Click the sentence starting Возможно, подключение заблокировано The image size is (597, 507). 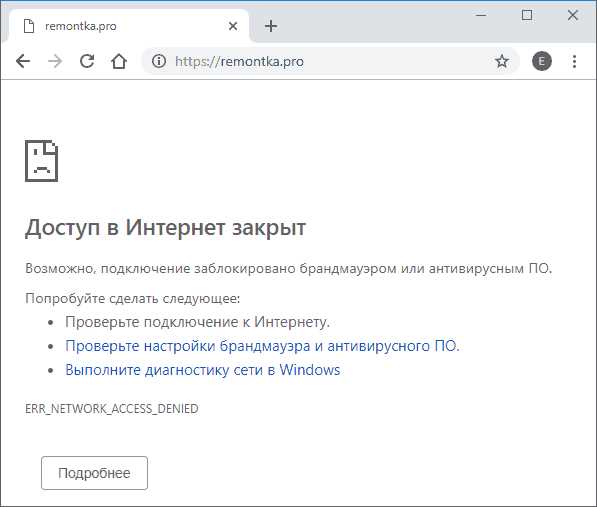pos(289,268)
